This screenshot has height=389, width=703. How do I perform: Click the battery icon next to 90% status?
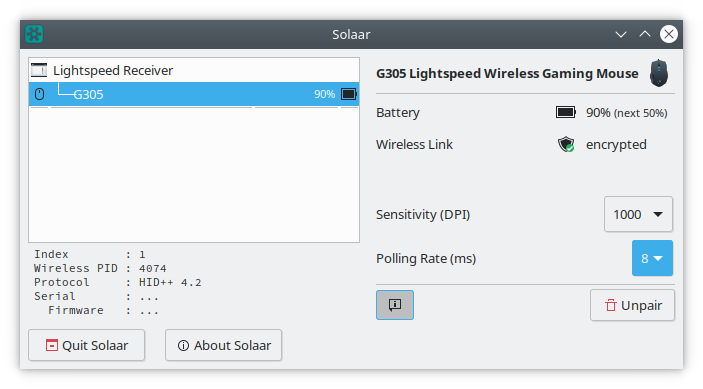click(566, 112)
